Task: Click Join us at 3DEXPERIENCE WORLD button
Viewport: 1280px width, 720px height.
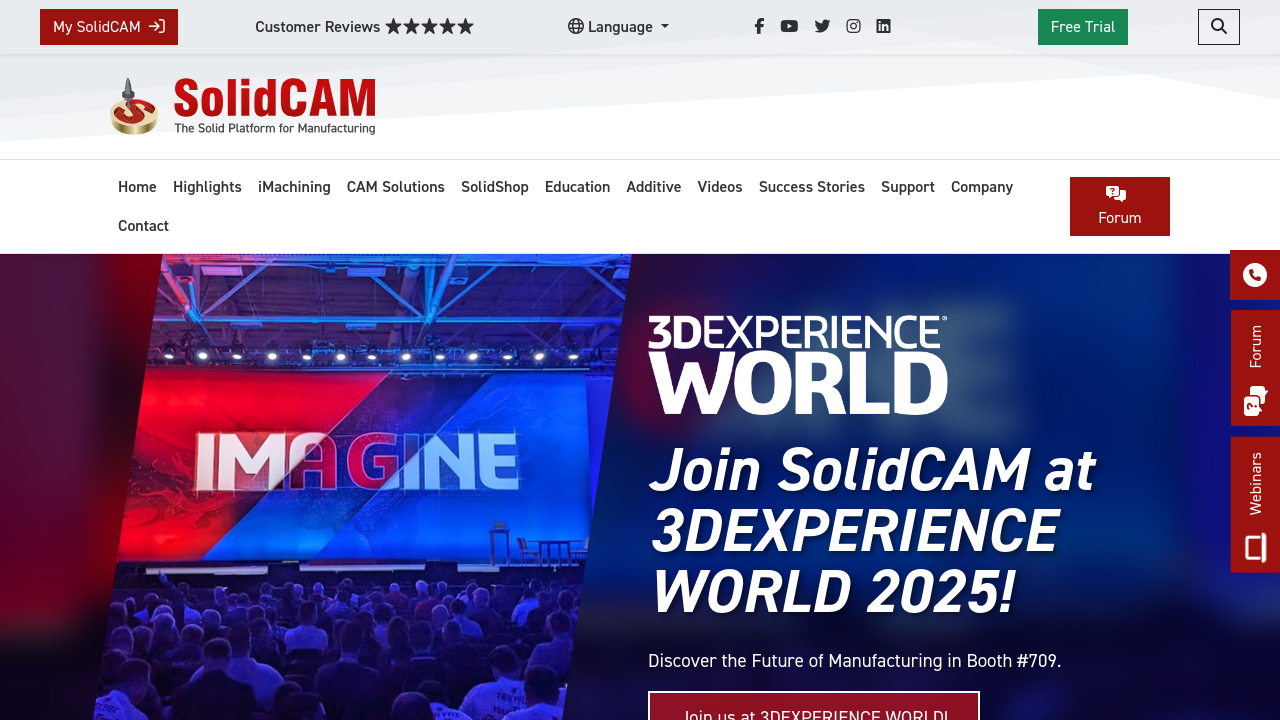Action: (814, 706)
